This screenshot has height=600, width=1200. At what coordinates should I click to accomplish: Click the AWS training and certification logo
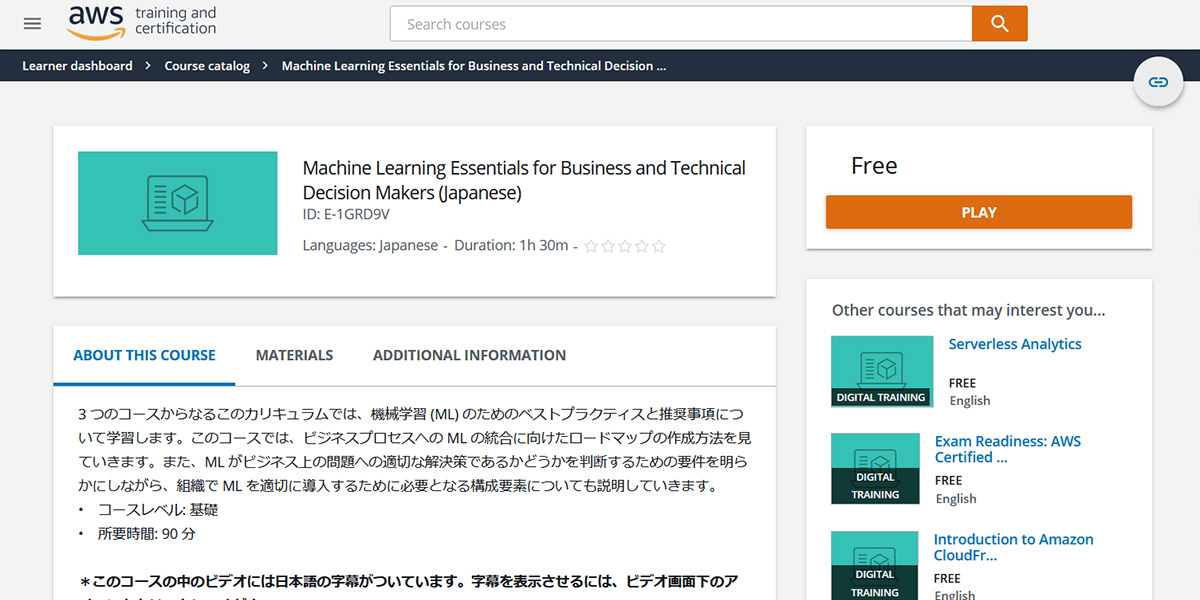(x=142, y=22)
